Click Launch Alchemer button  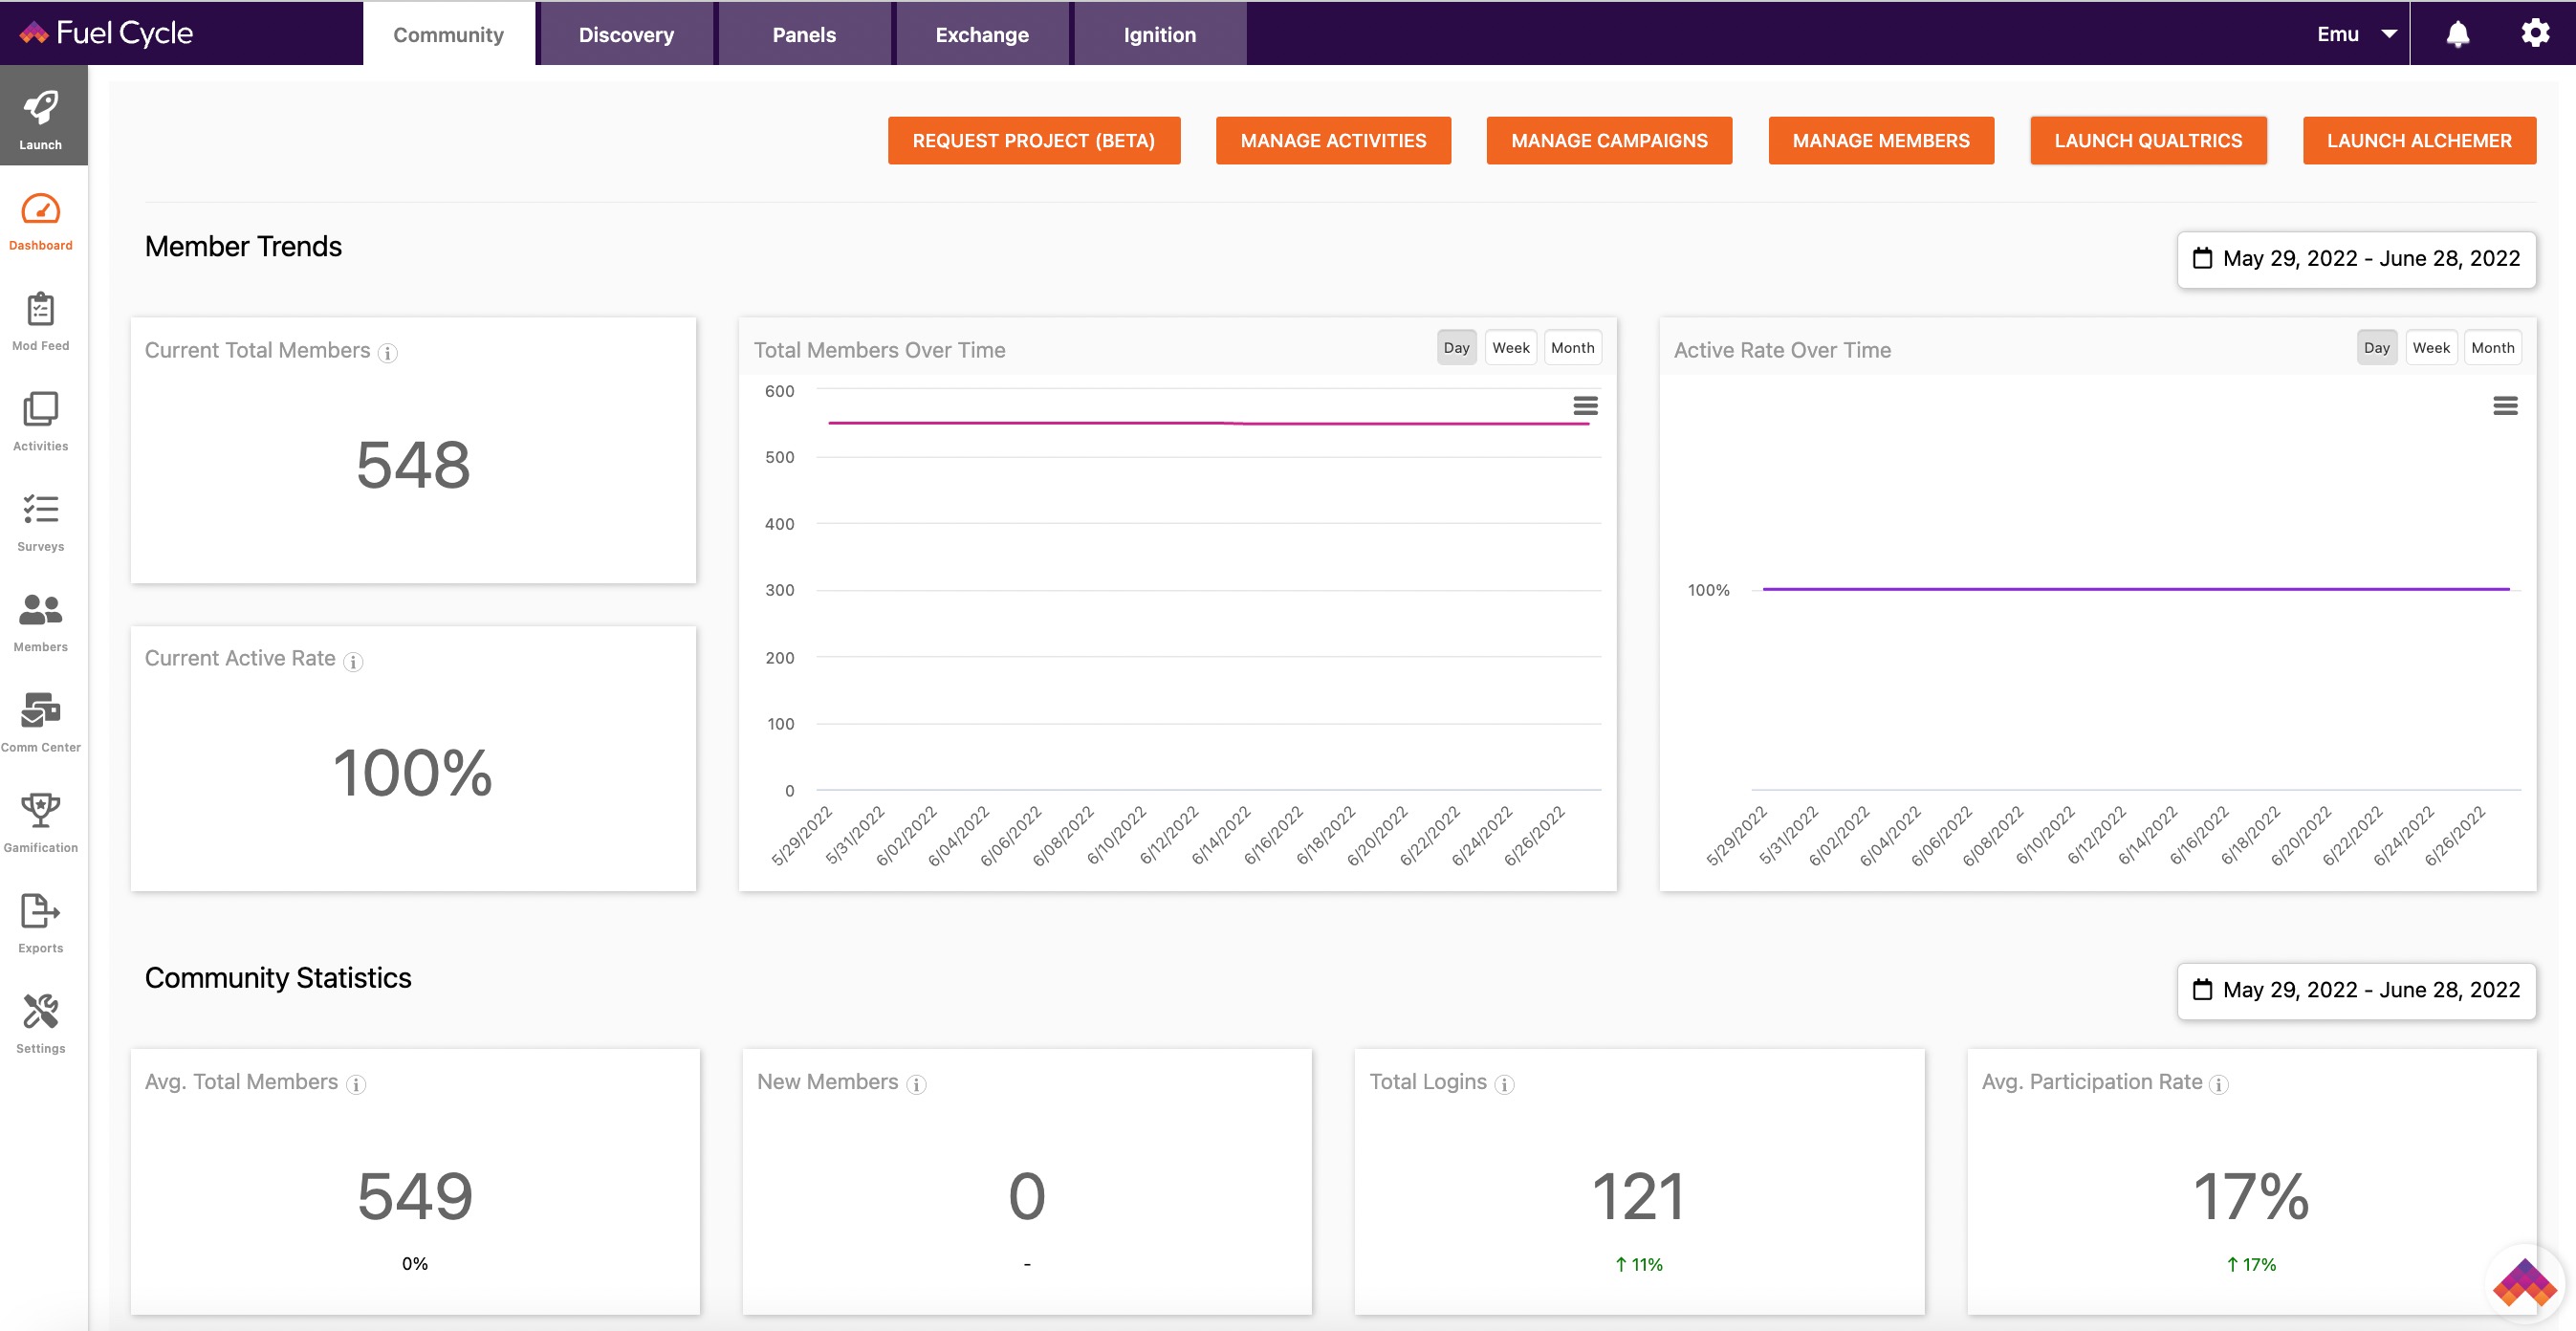2419,140
